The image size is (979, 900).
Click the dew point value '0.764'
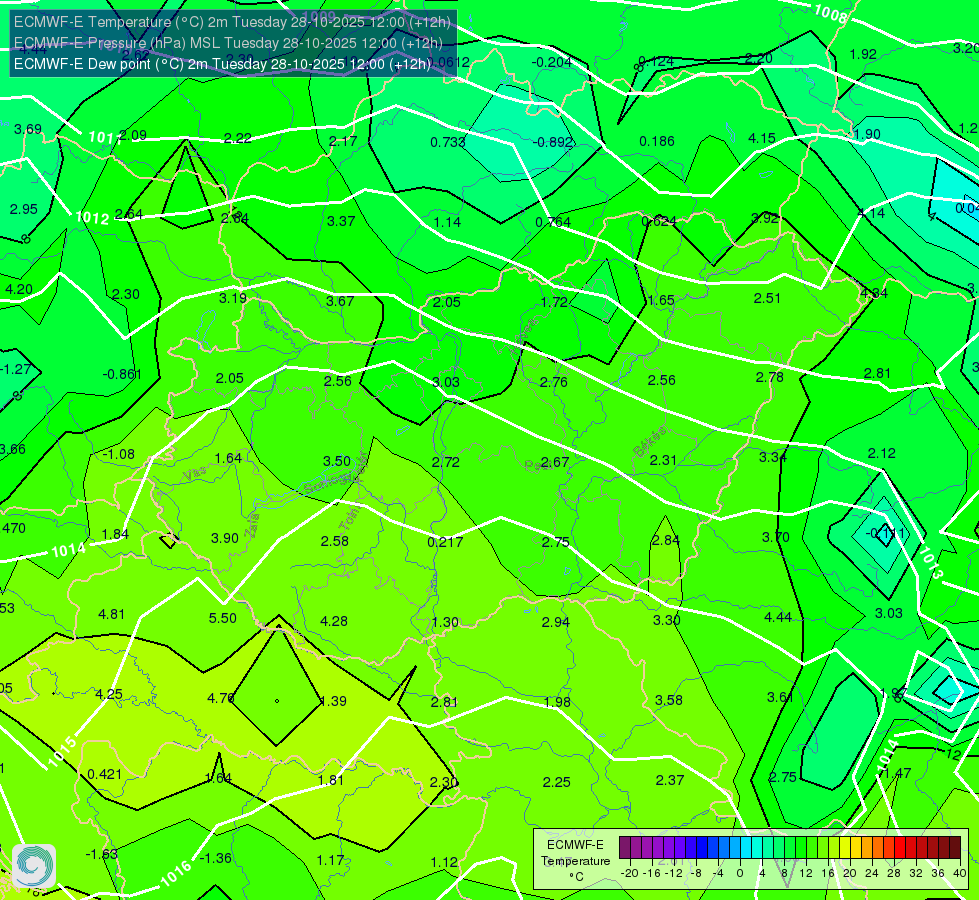[553, 222]
